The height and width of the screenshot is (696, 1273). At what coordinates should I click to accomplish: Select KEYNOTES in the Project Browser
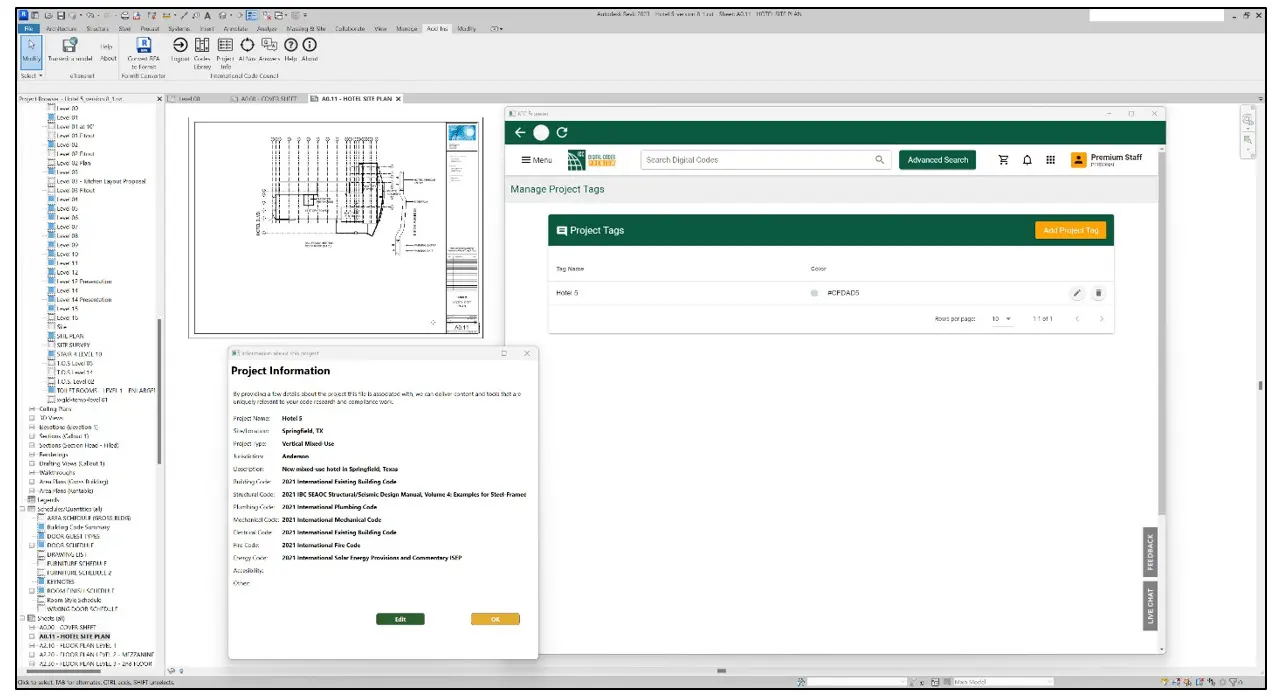[x=60, y=581]
